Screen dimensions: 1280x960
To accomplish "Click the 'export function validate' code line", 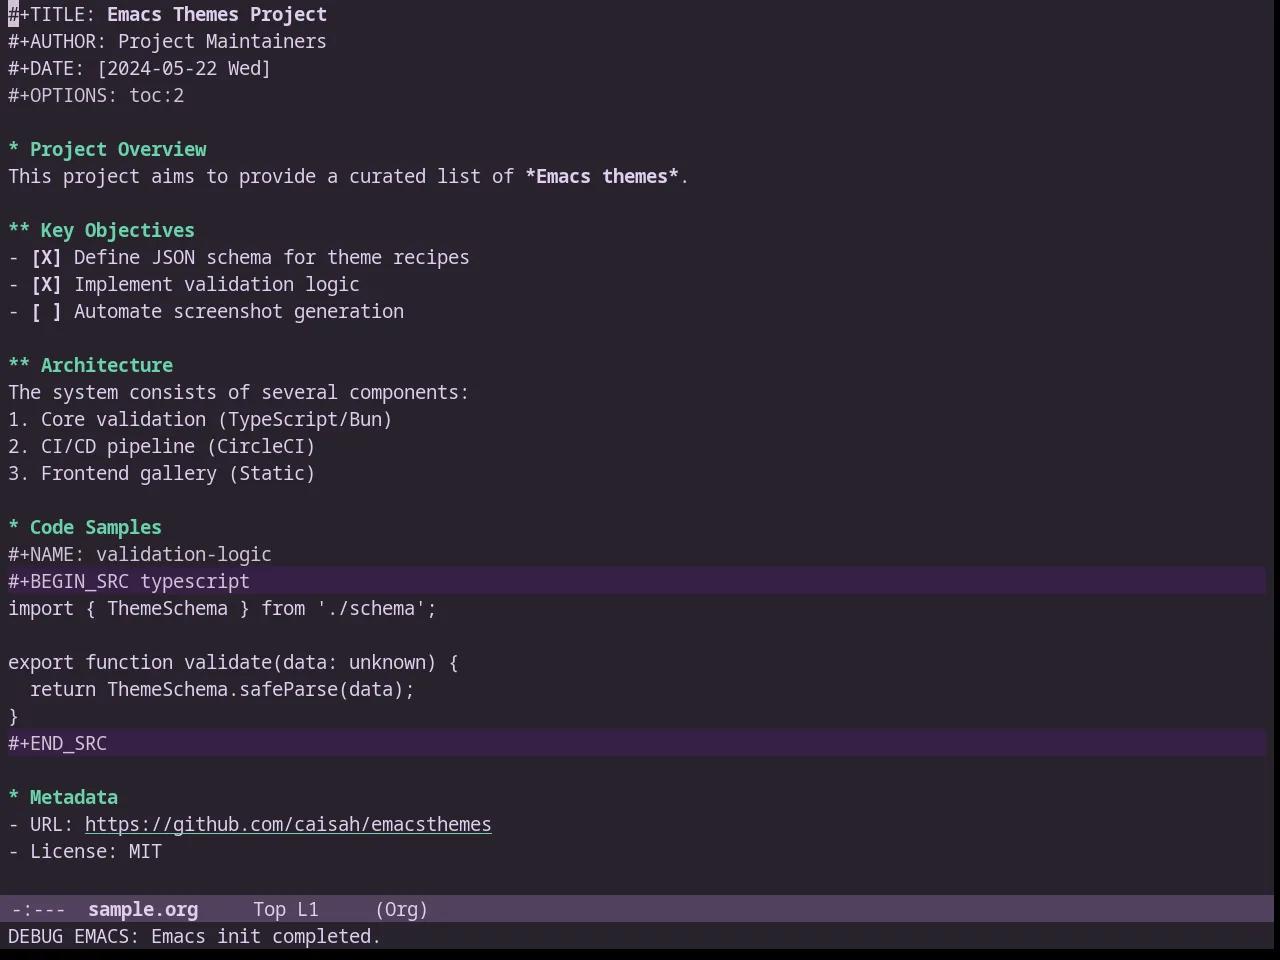I will pos(233,662).
